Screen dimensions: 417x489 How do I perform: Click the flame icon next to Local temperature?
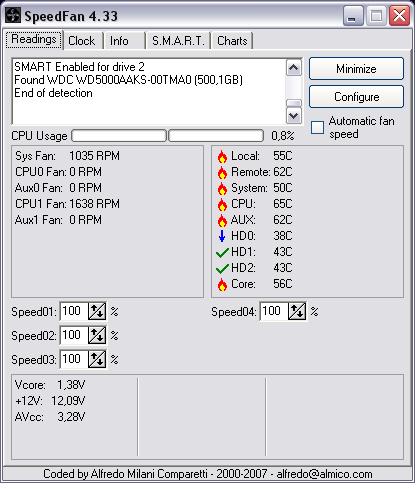coord(222,156)
